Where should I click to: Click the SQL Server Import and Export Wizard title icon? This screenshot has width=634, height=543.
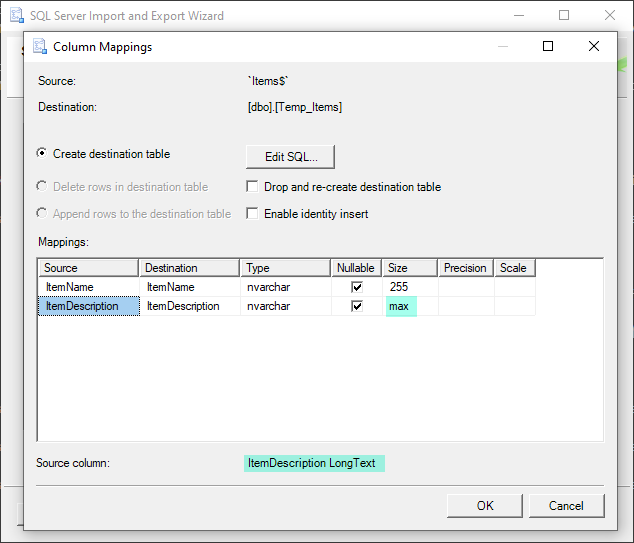point(17,15)
